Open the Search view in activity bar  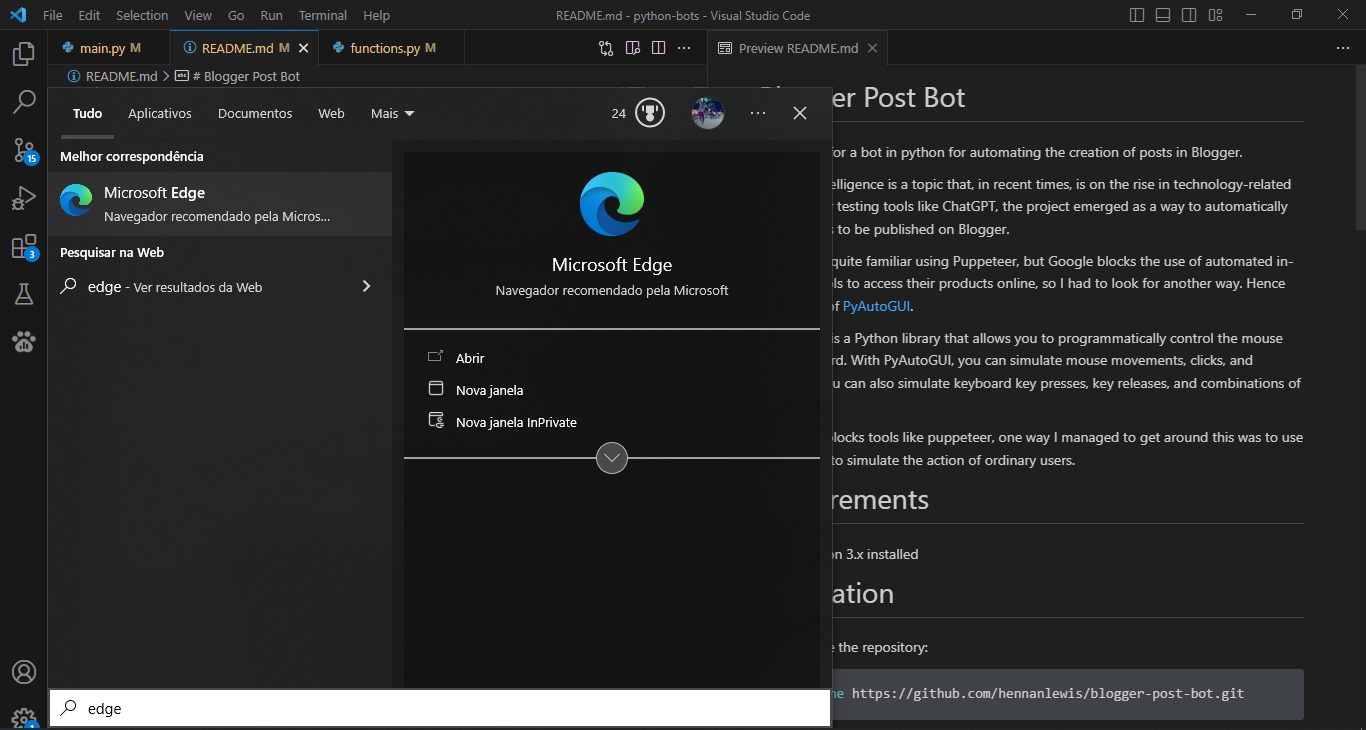(x=24, y=102)
